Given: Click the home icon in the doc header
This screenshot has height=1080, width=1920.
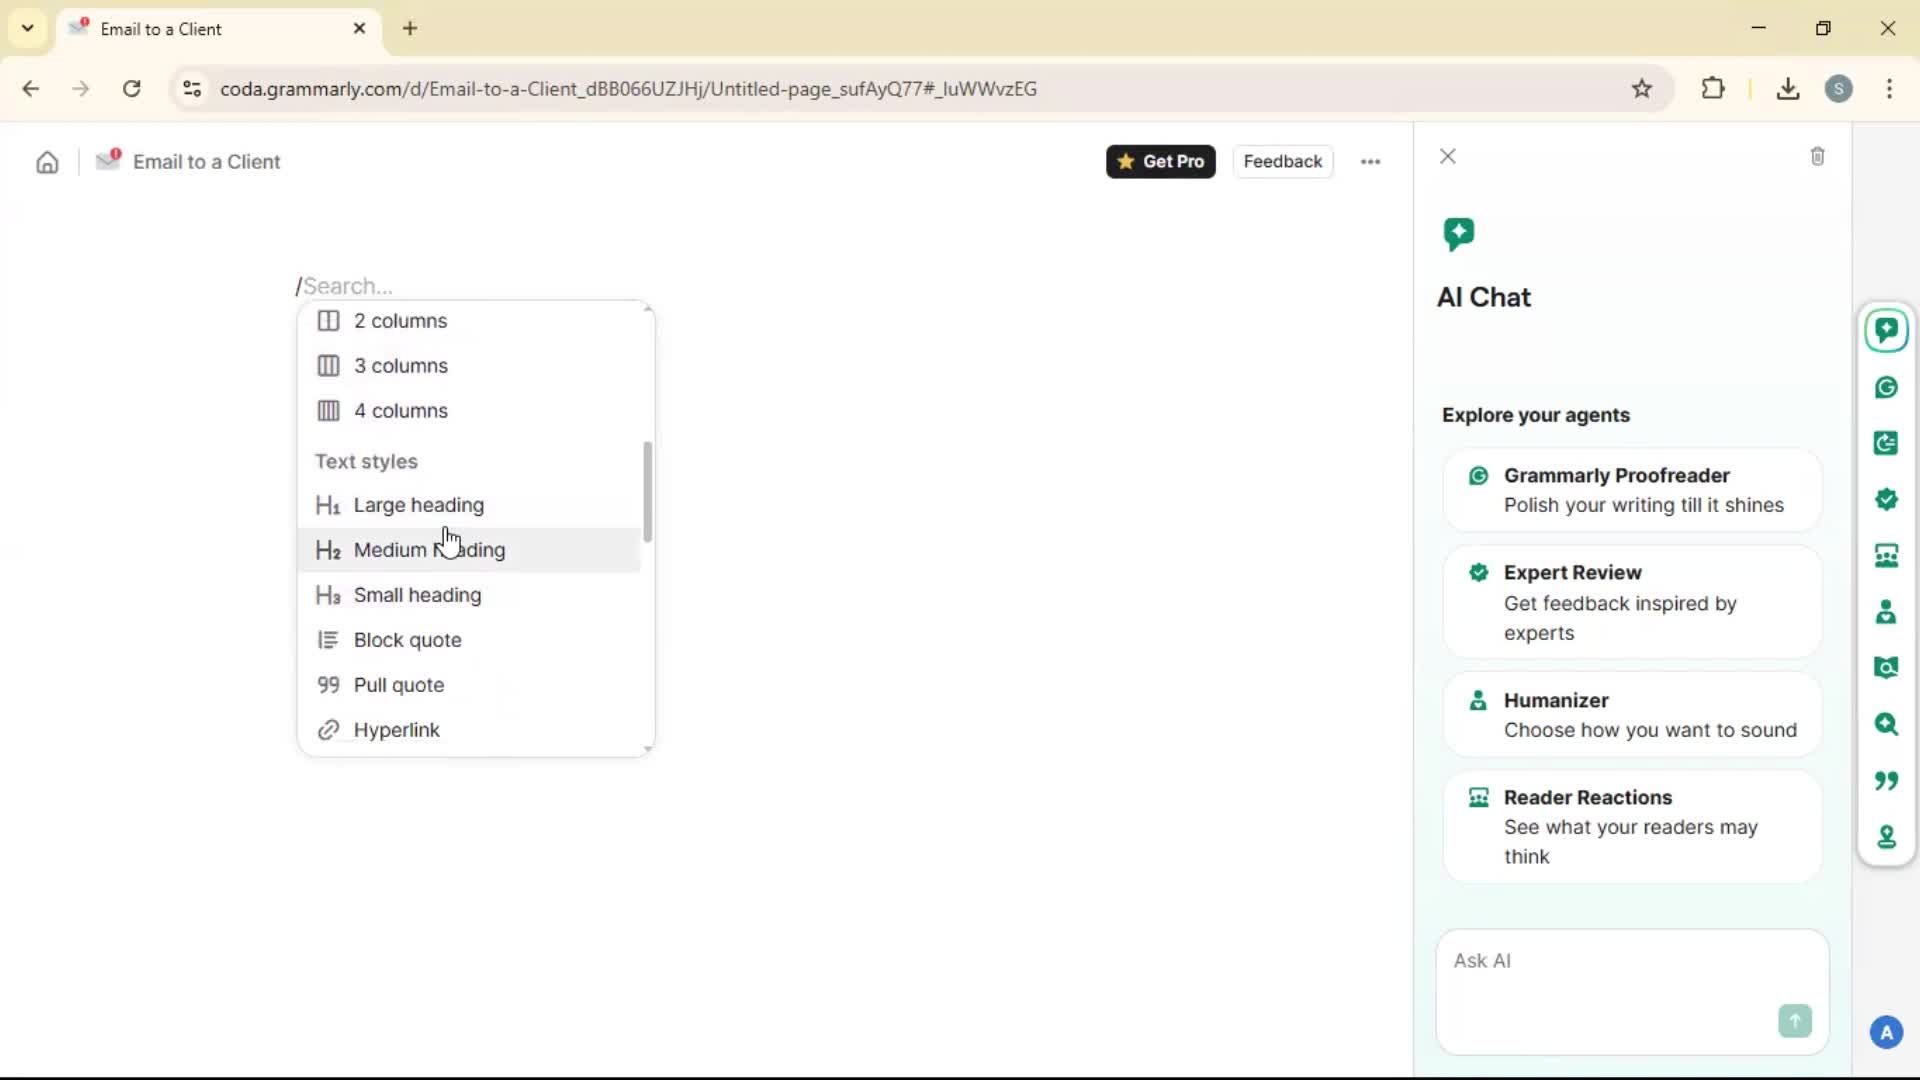Looking at the screenshot, I should coord(47,162).
